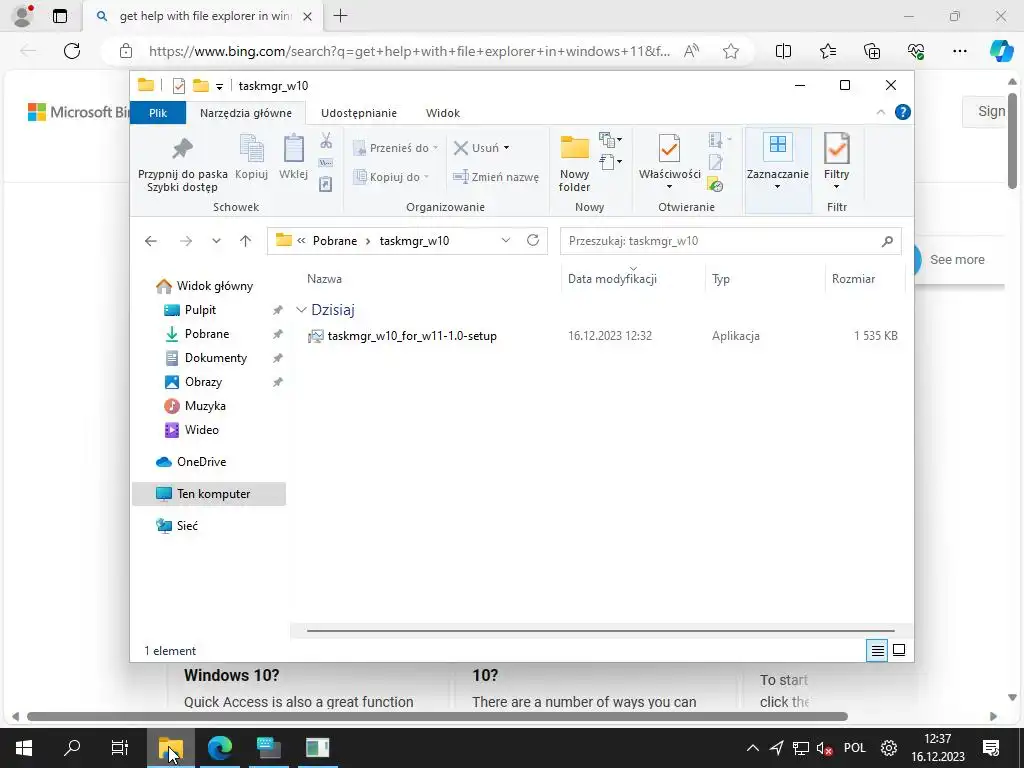1024x768 pixels.
Task: Click the scissors cut icon
Action: coord(326,140)
